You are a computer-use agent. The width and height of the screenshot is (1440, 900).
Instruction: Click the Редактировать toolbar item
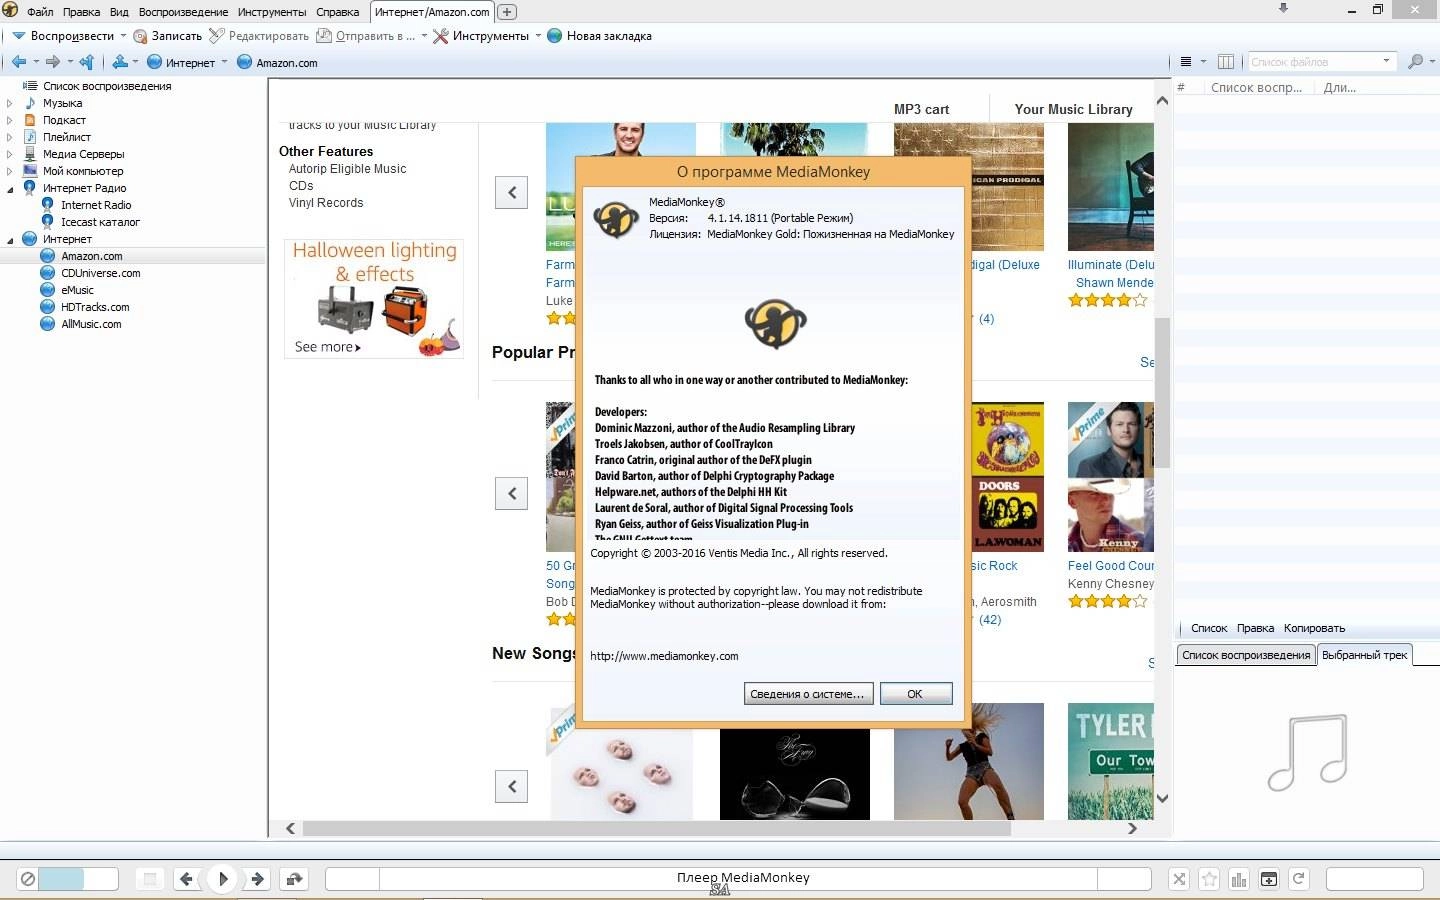pyautogui.click(x=259, y=36)
